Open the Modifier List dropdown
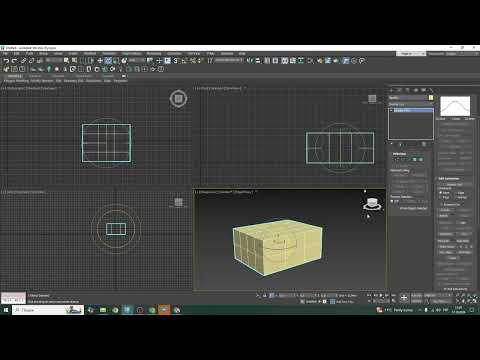This screenshot has height=360, width=480. [410, 104]
